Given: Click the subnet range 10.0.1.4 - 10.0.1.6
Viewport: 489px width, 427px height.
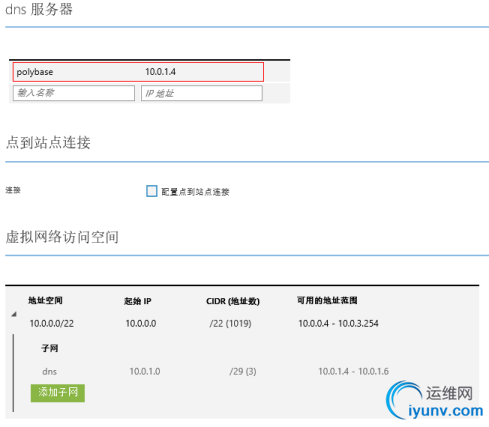Looking at the screenshot, I should (353, 371).
